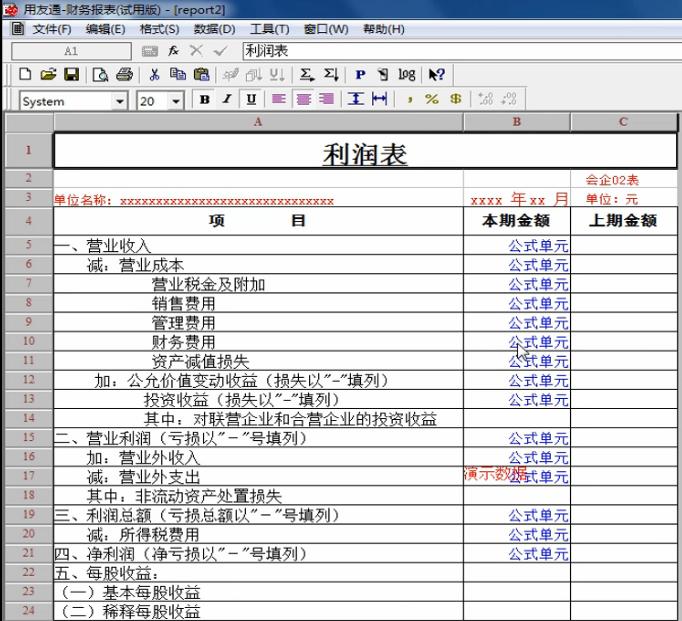Select row 5 header
This screenshot has width=682, height=621.
[x=29, y=244]
